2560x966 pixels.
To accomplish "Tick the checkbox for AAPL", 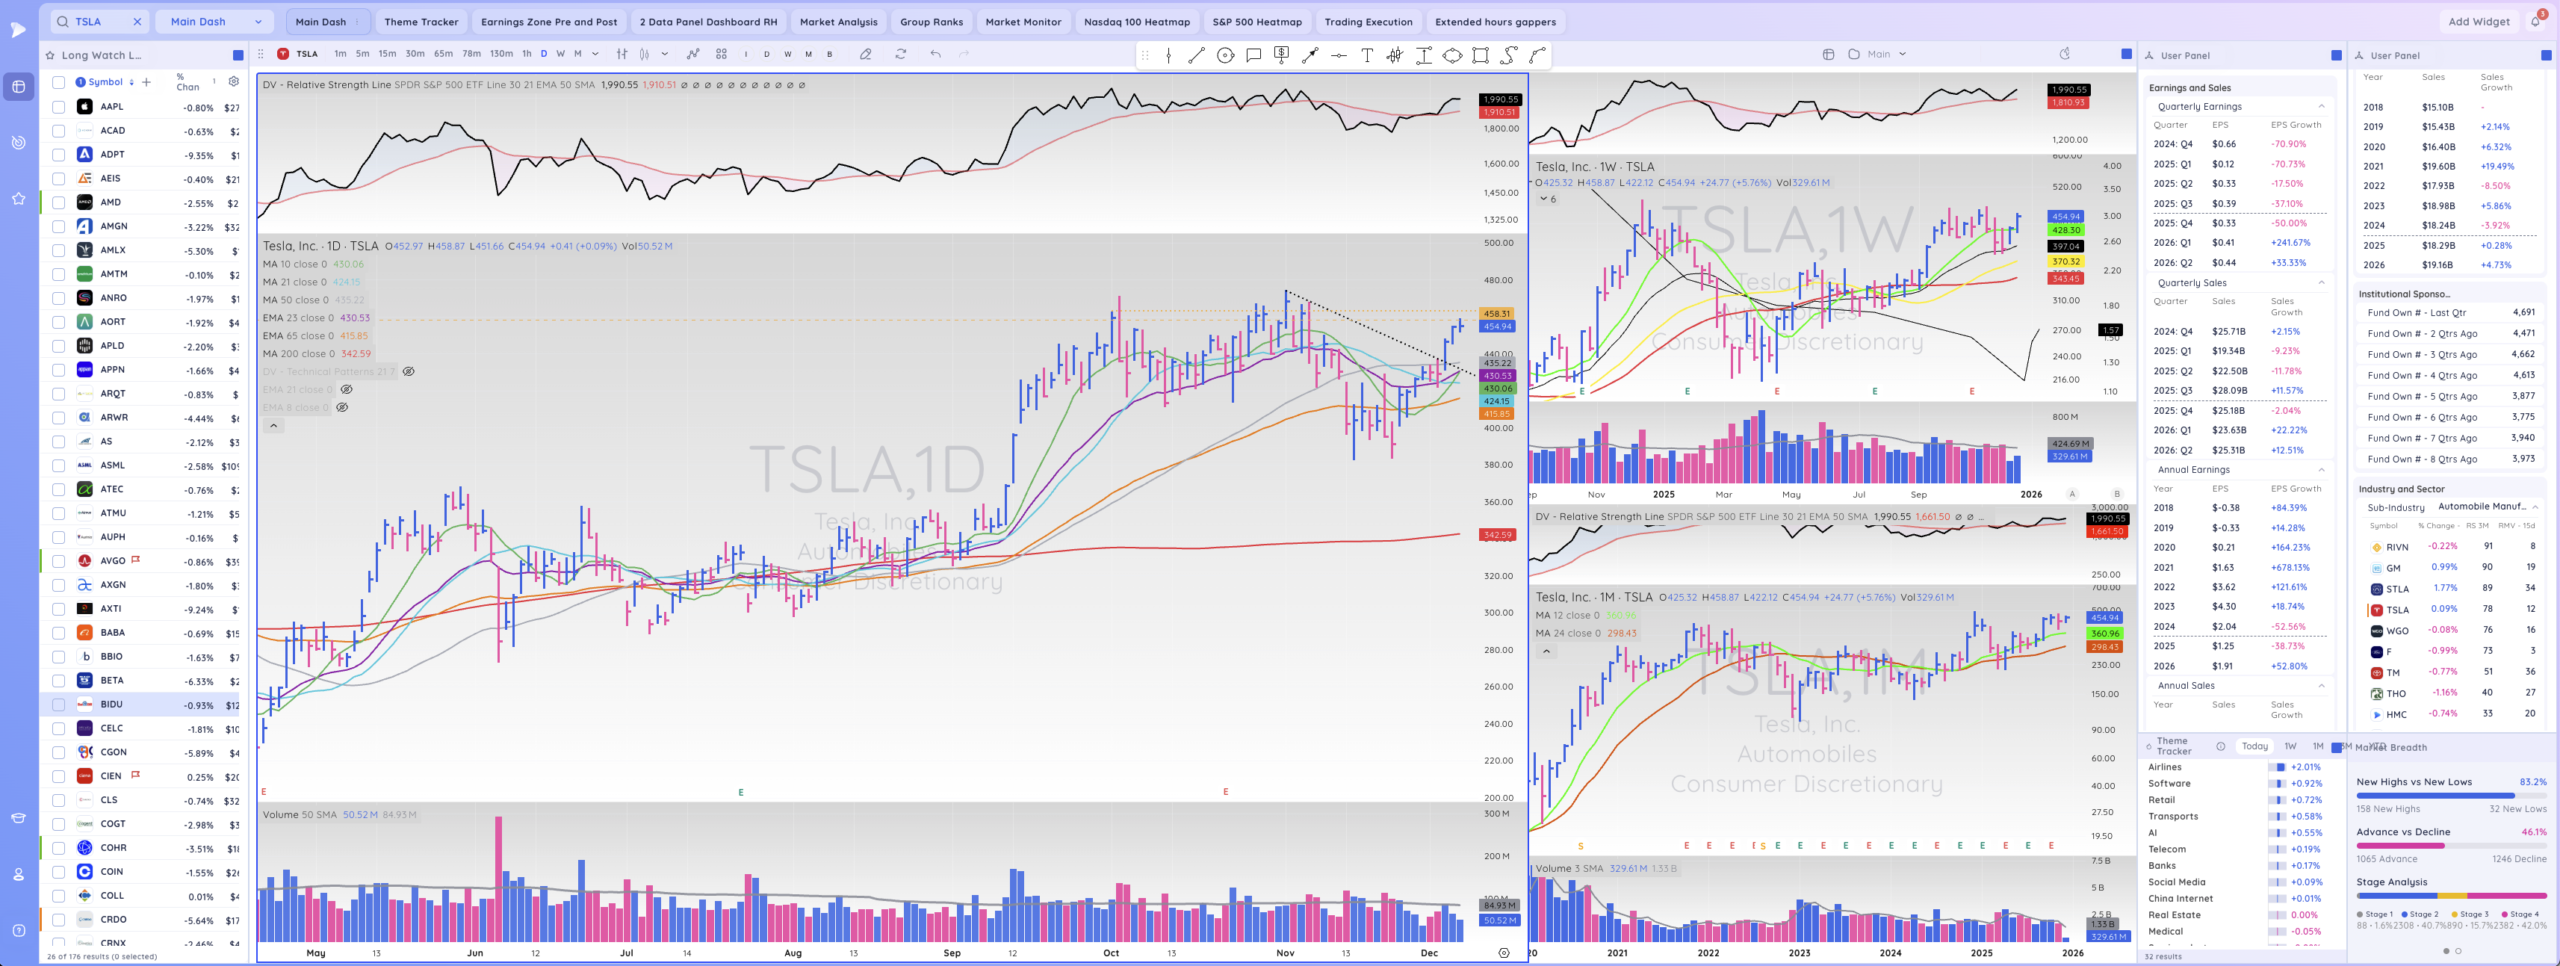I will pos(58,106).
